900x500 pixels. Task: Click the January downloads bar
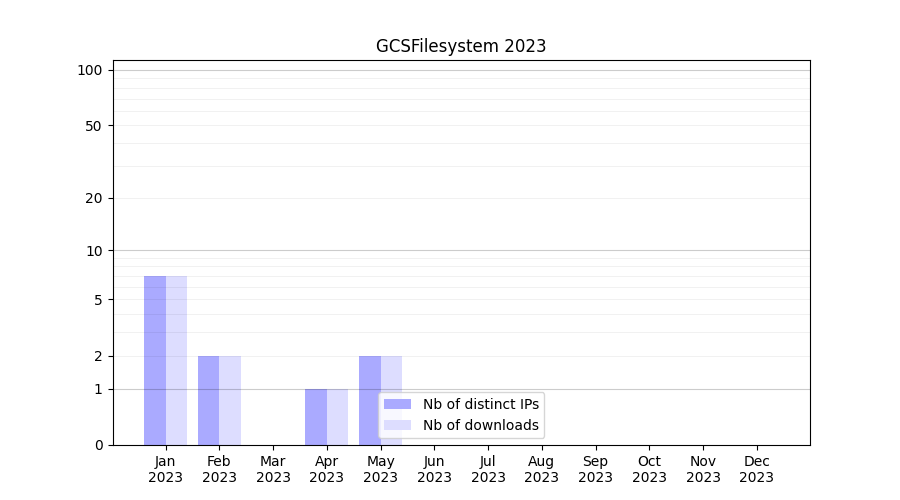tap(177, 360)
